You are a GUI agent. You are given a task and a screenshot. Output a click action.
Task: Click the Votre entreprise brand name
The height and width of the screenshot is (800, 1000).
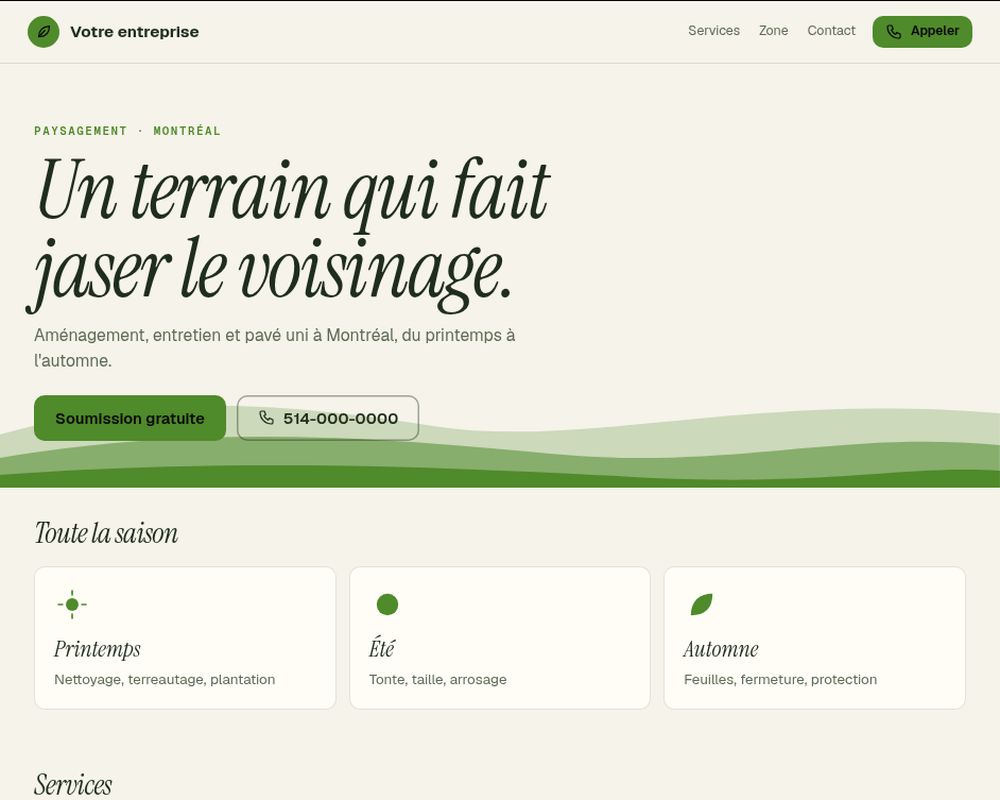tap(135, 31)
